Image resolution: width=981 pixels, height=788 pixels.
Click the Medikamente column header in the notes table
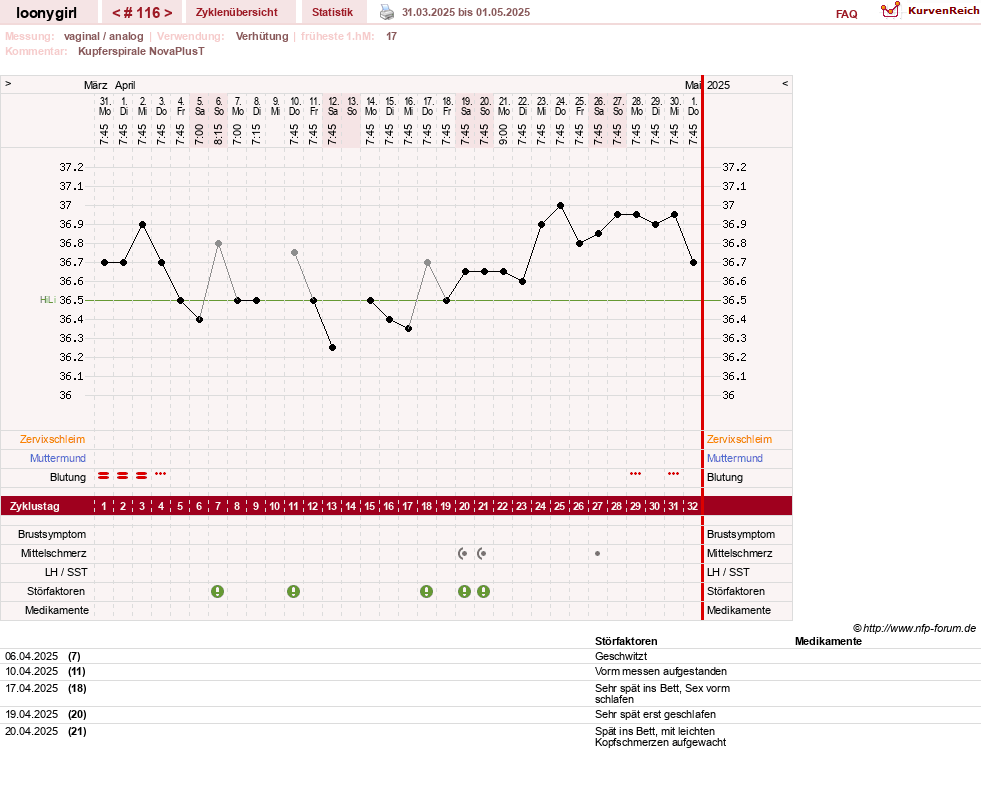828,642
